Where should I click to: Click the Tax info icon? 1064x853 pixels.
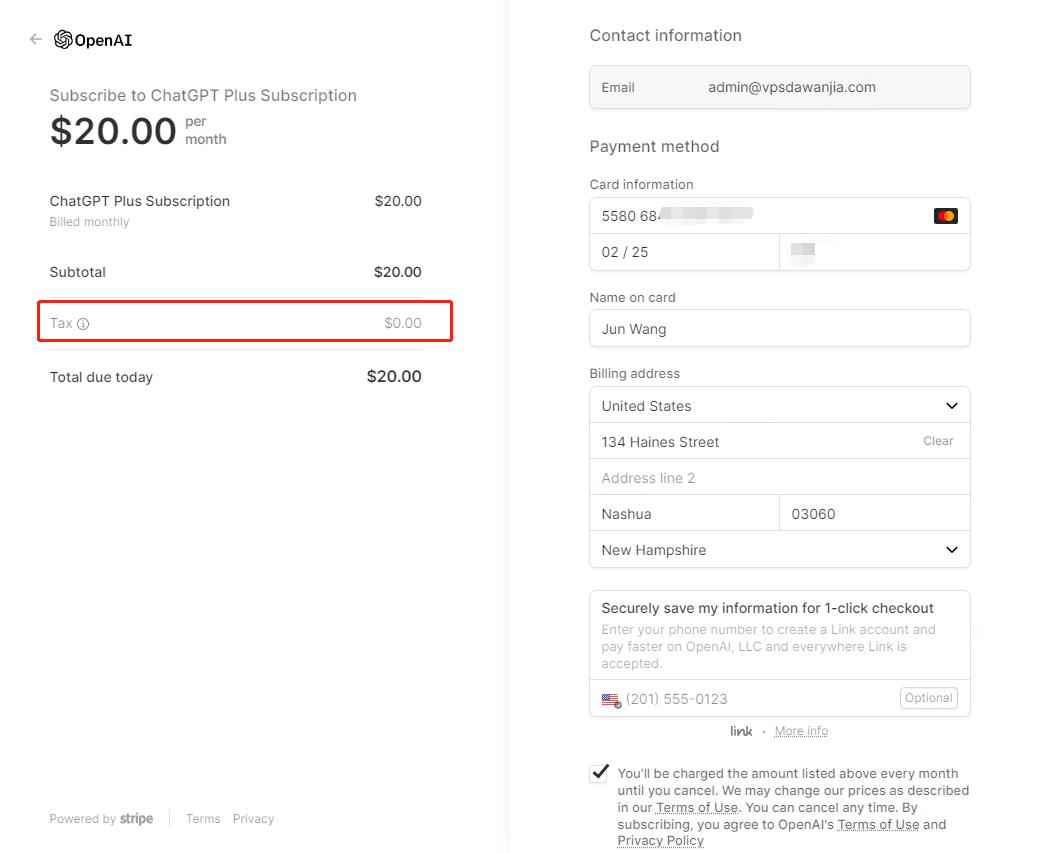(83, 324)
